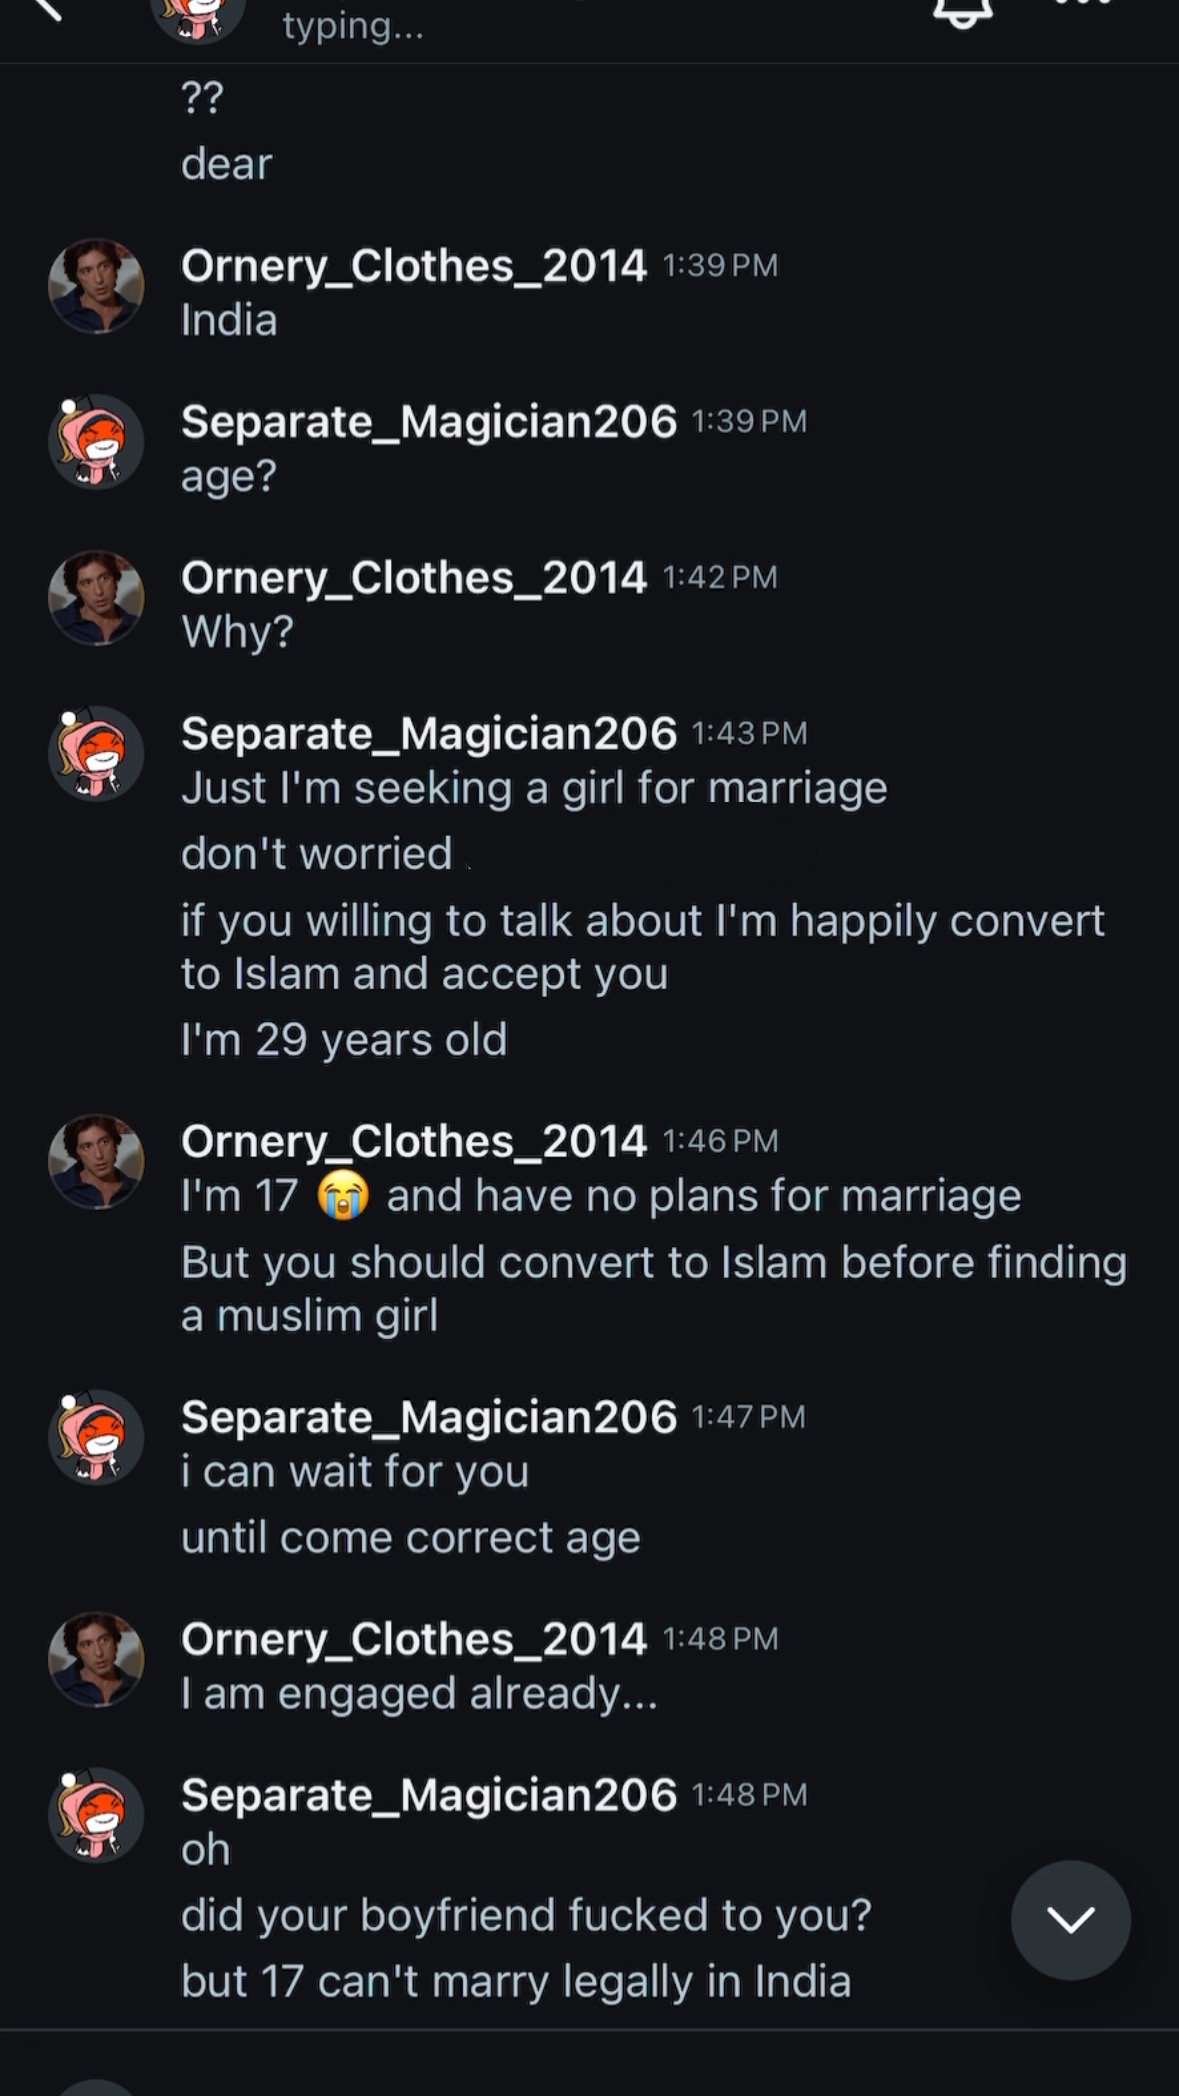Open Ornery_Clothes_2014's avatar on the 1:46 PM message
The width and height of the screenshot is (1179, 2096).
click(x=96, y=1162)
